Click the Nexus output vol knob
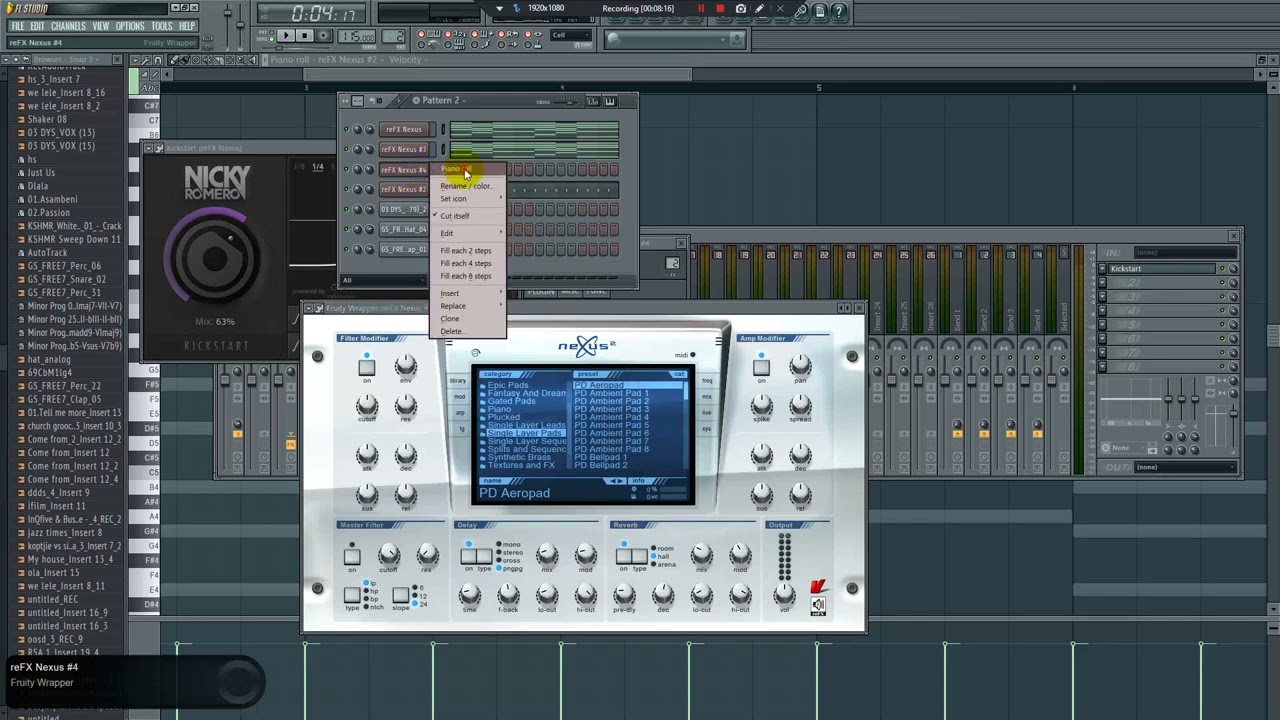This screenshot has width=1280, height=720. point(784,596)
